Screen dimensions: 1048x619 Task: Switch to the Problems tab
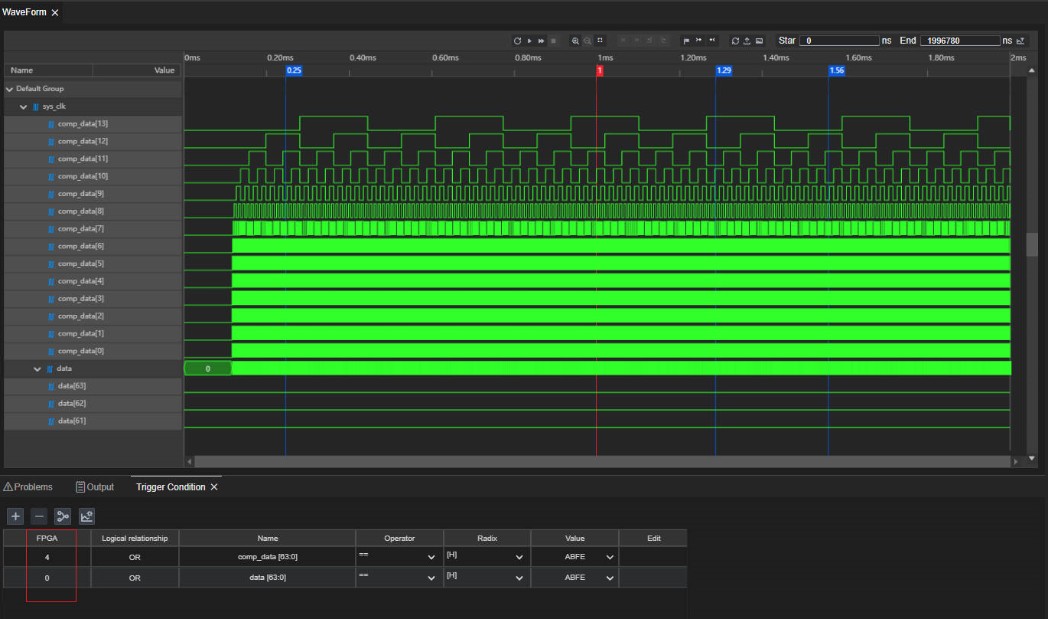[x=28, y=487]
